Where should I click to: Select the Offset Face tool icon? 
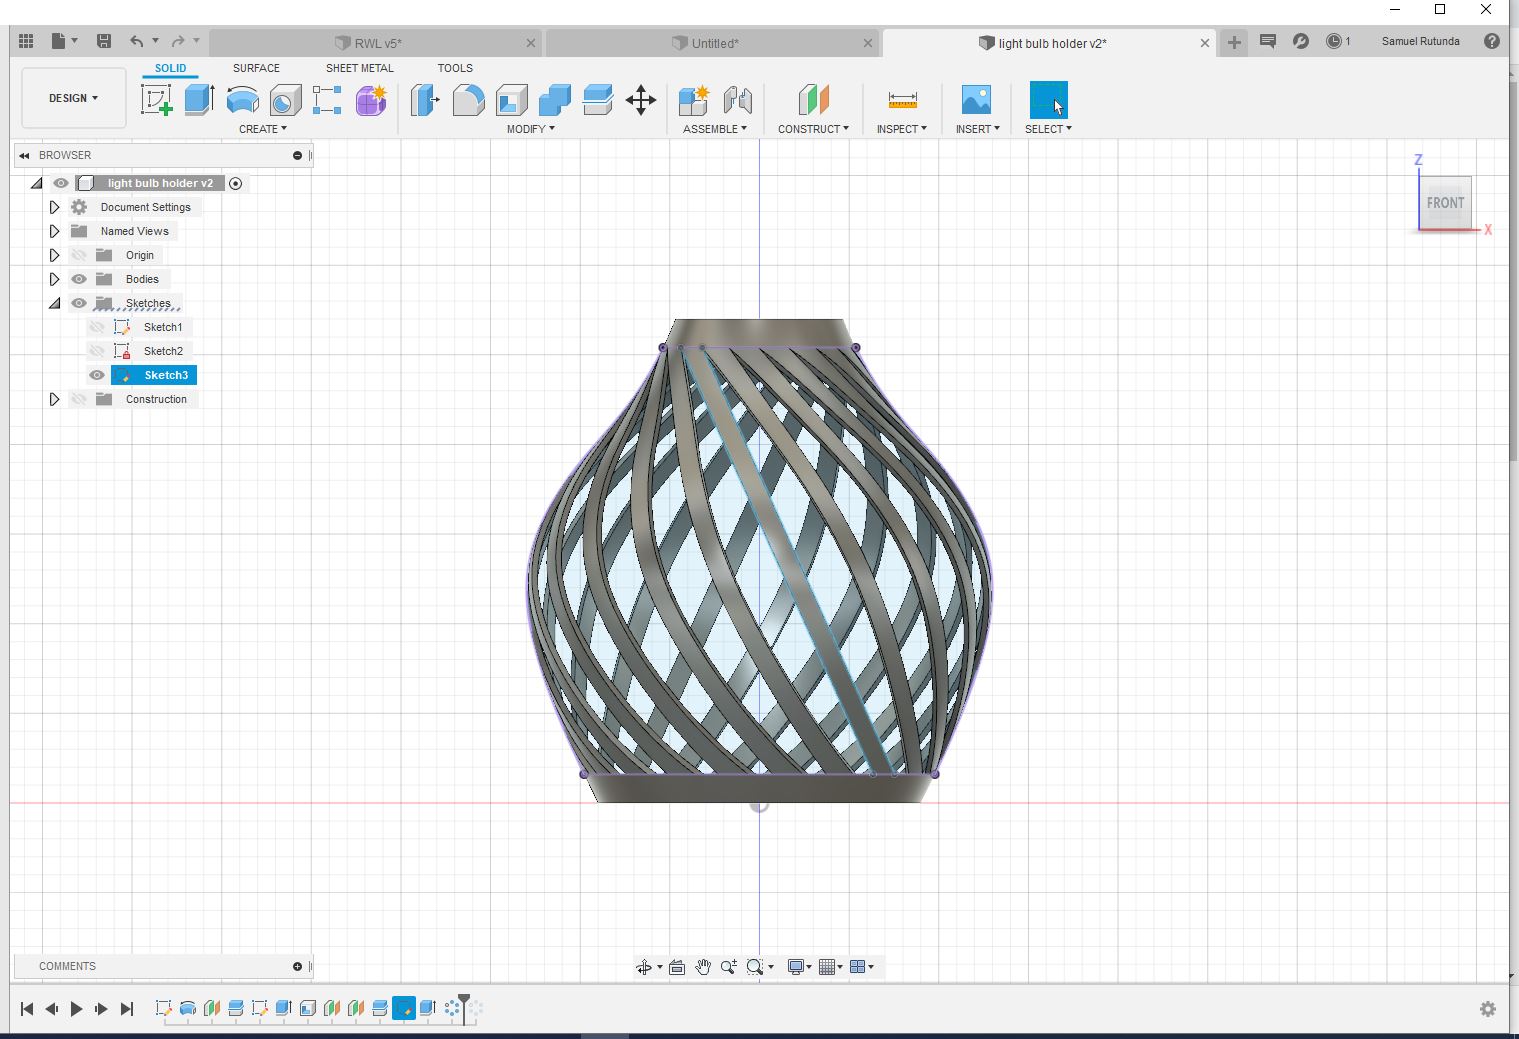pyautogui.click(x=597, y=100)
